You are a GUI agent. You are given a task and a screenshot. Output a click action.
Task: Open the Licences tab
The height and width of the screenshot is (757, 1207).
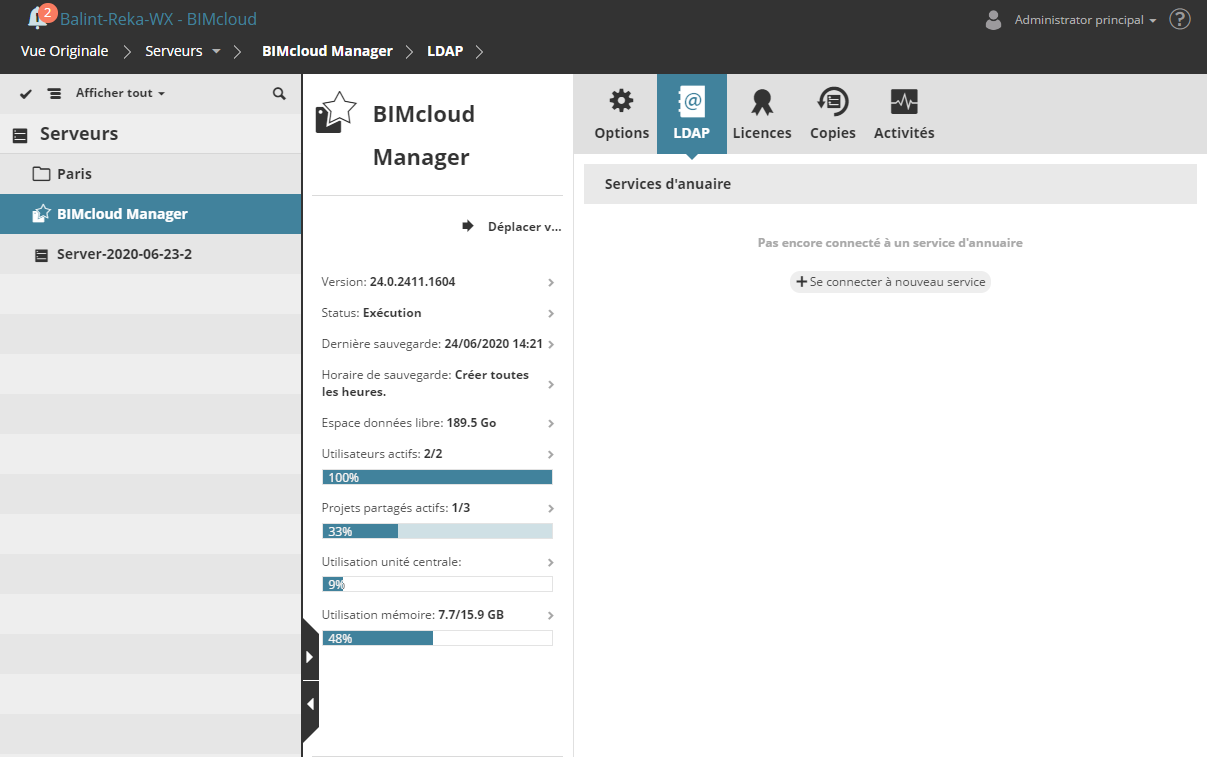tap(762, 114)
